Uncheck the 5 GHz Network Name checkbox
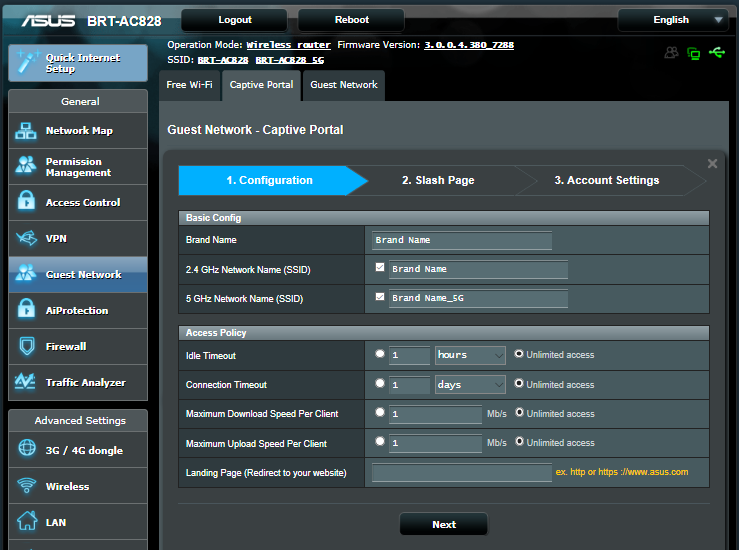 coord(380,297)
